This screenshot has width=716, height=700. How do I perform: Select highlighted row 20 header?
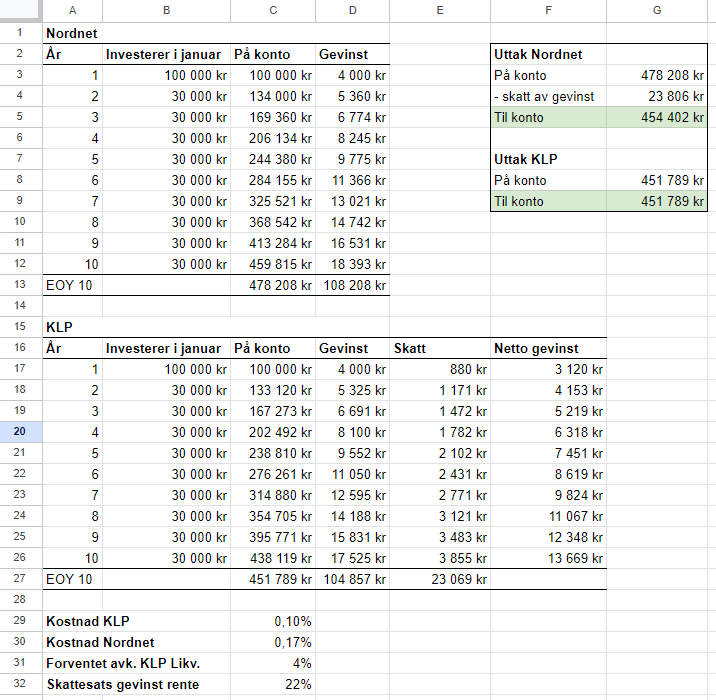point(21,432)
